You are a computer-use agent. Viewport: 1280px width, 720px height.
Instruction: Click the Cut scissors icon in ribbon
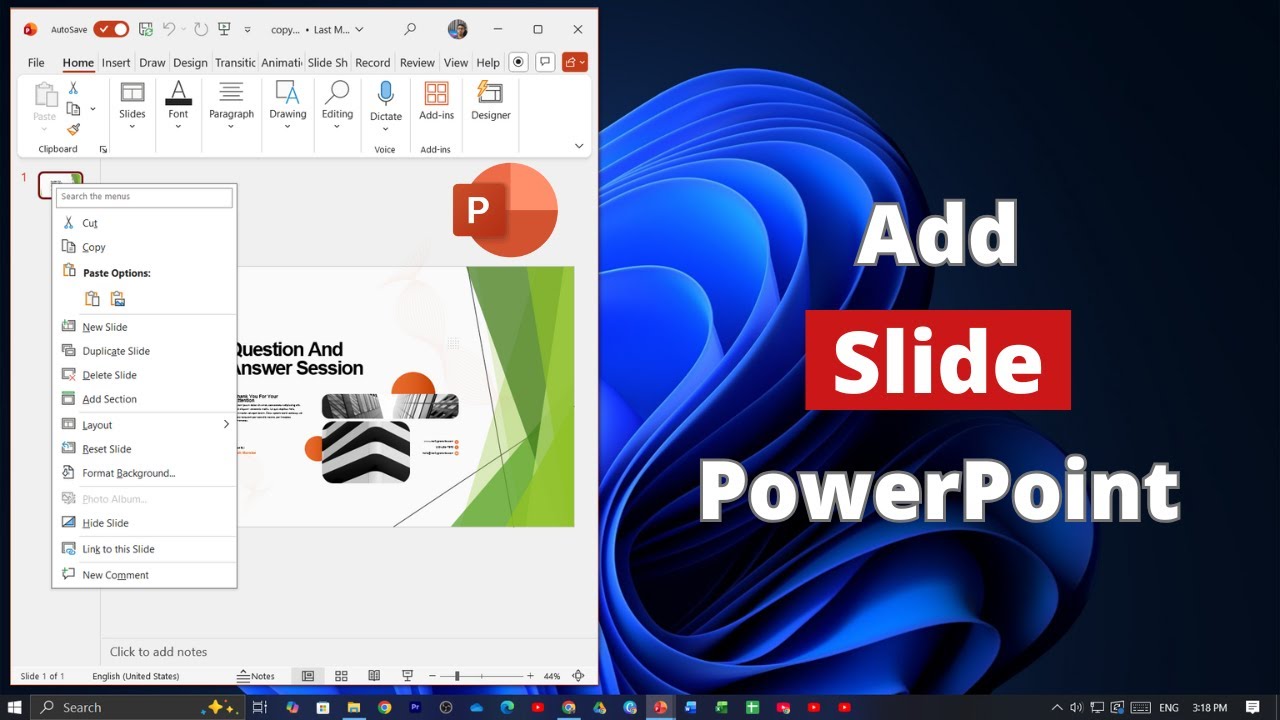pos(73,88)
